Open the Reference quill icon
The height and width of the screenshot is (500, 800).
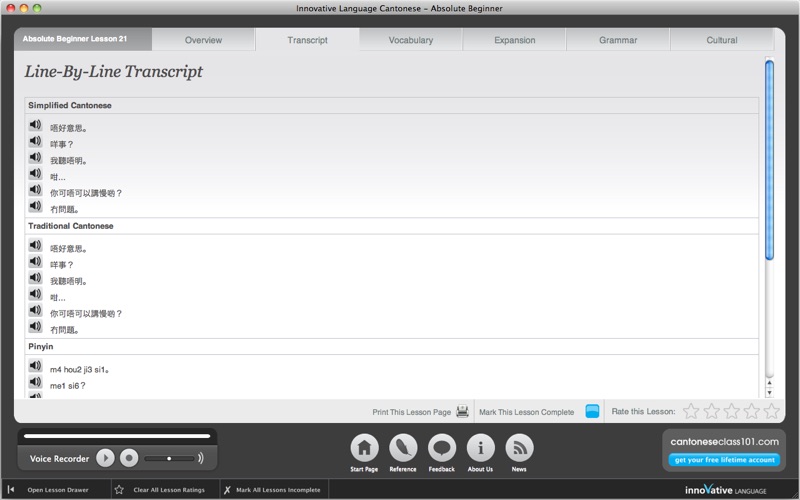[x=403, y=448]
